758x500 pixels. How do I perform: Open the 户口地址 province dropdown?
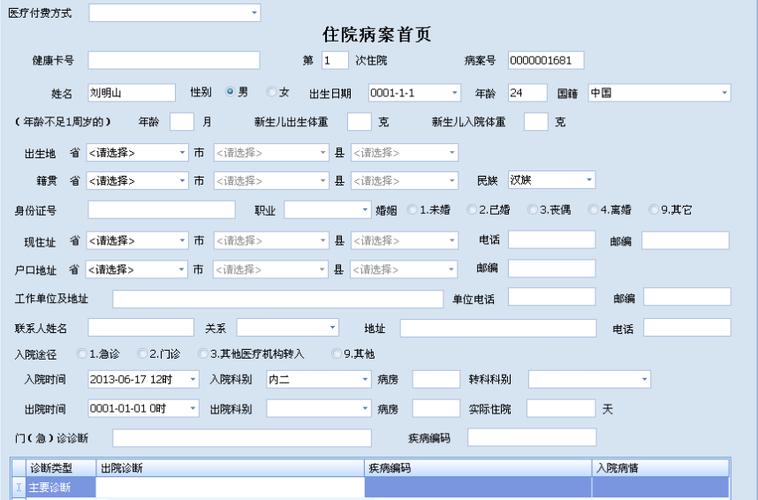(182, 269)
